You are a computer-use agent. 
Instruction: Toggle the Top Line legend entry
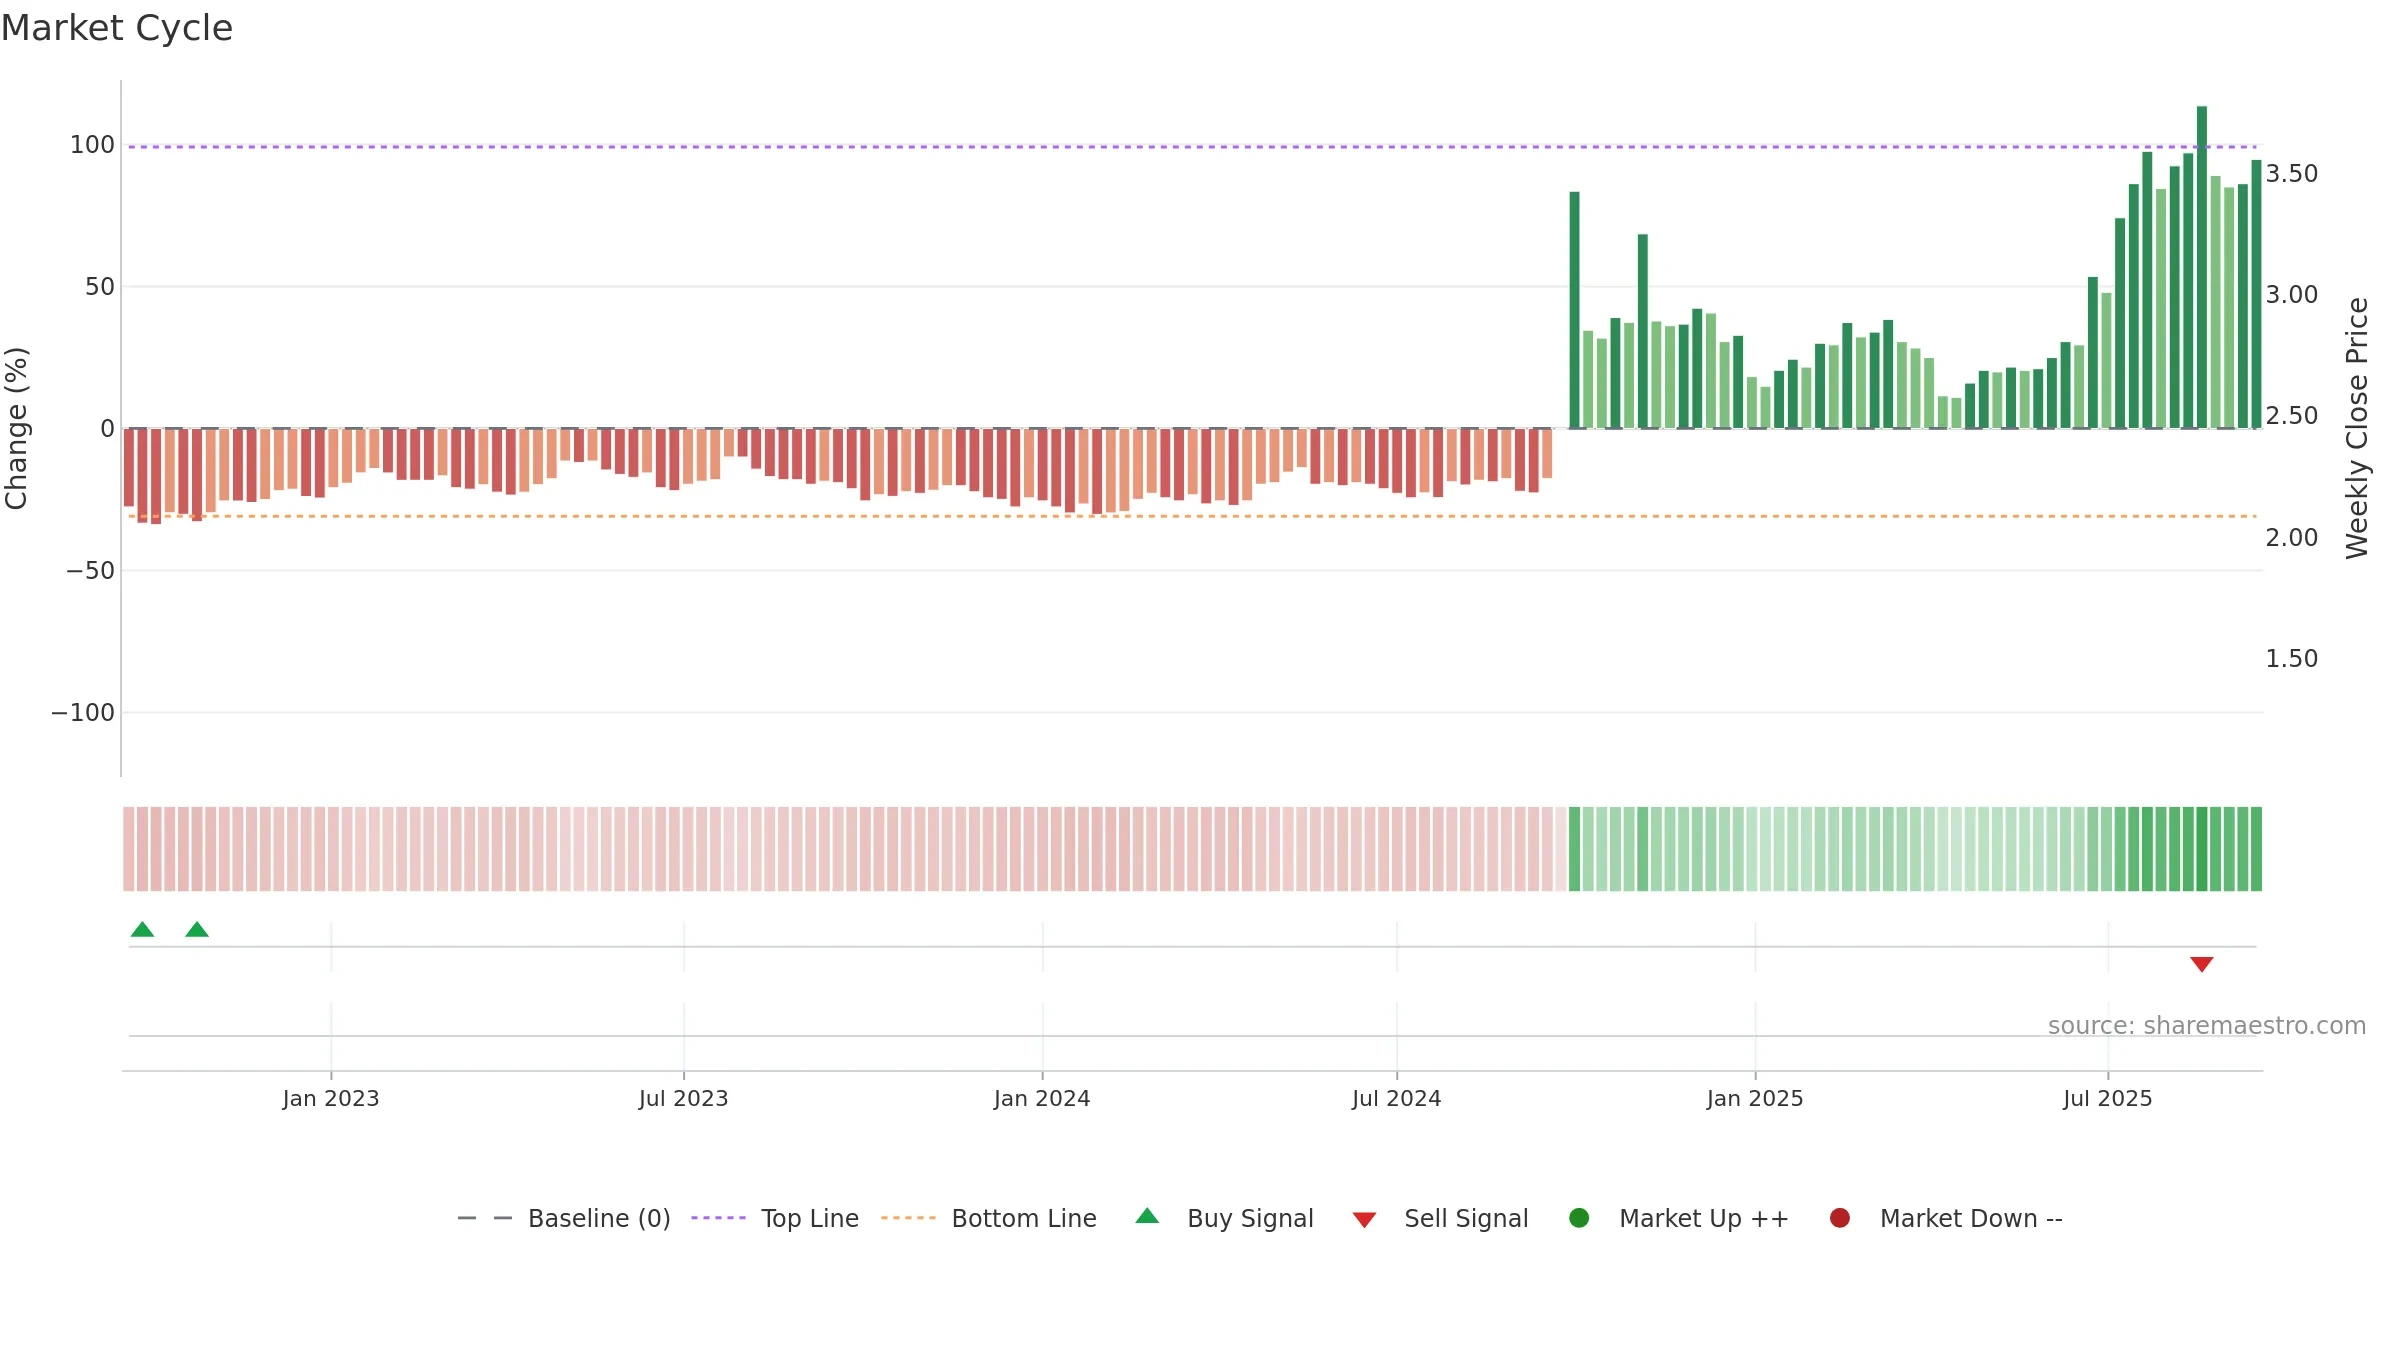click(775, 1218)
